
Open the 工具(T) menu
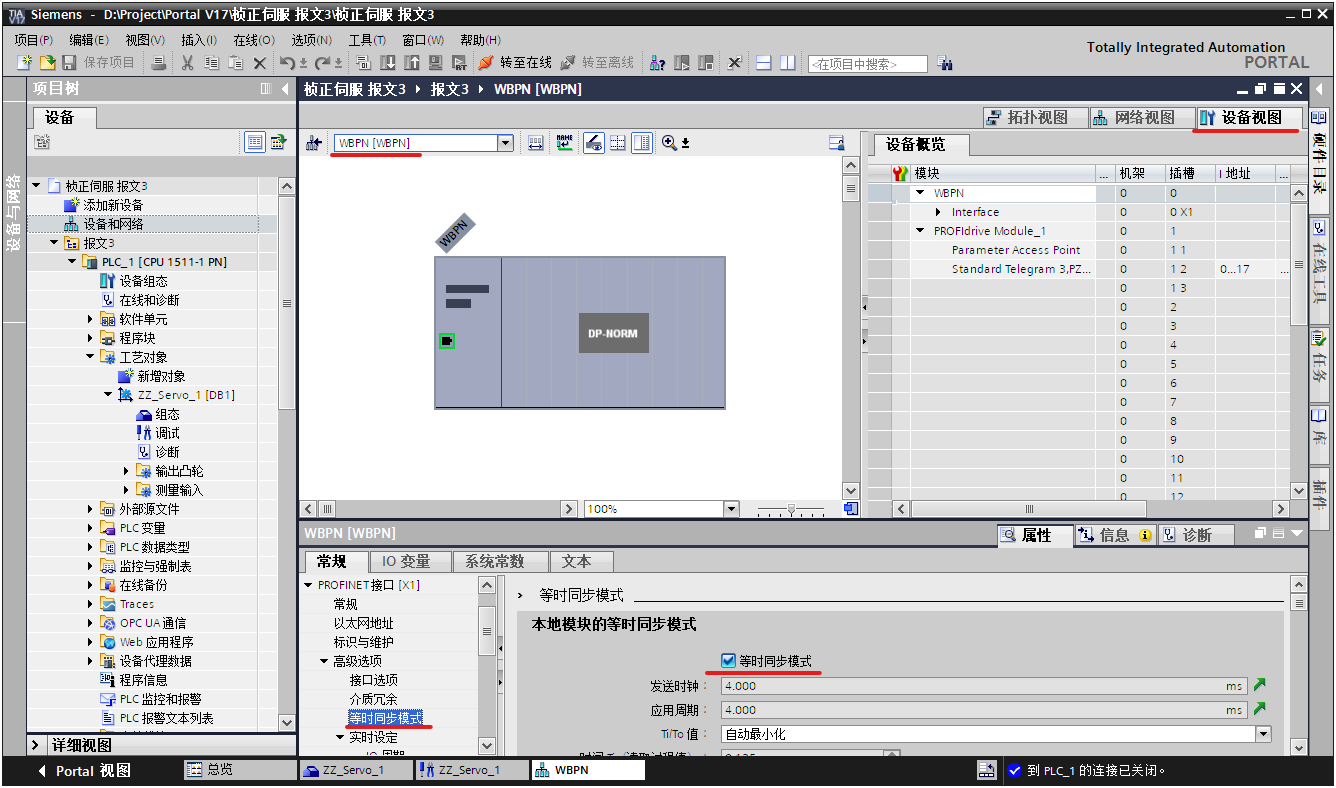tap(367, 40)
